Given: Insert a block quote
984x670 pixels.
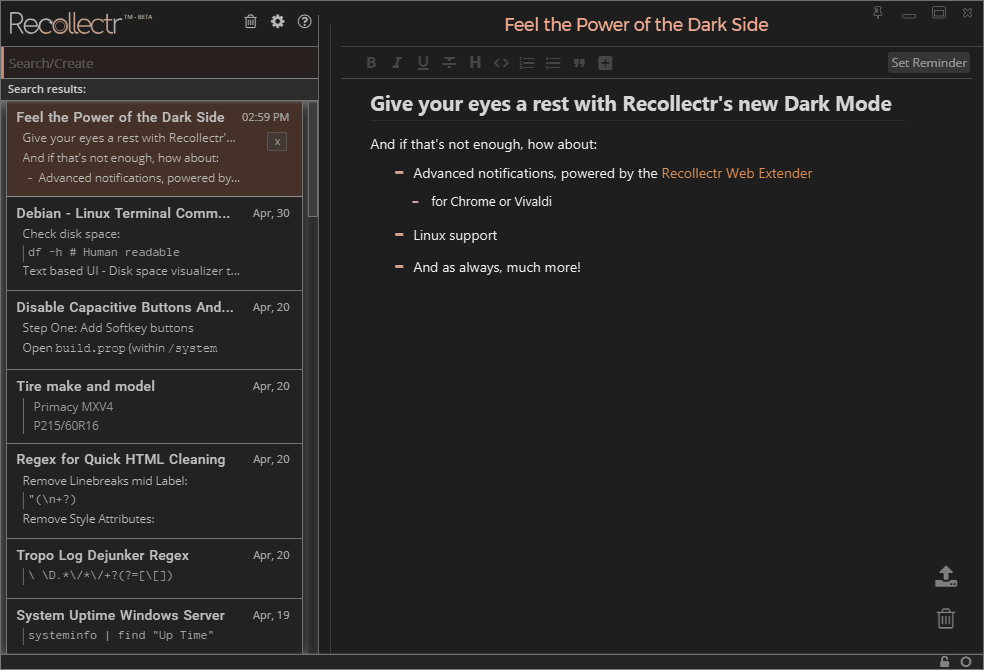Looking at the screenshot, I should click(579, 63).
